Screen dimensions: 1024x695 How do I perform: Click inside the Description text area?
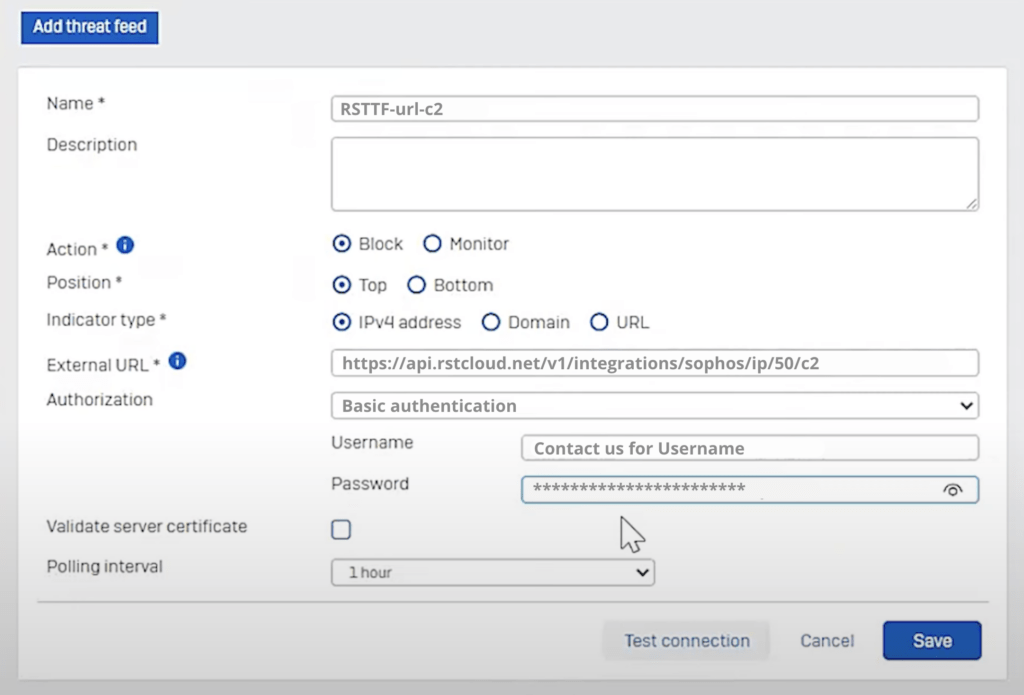pos(654,175)
